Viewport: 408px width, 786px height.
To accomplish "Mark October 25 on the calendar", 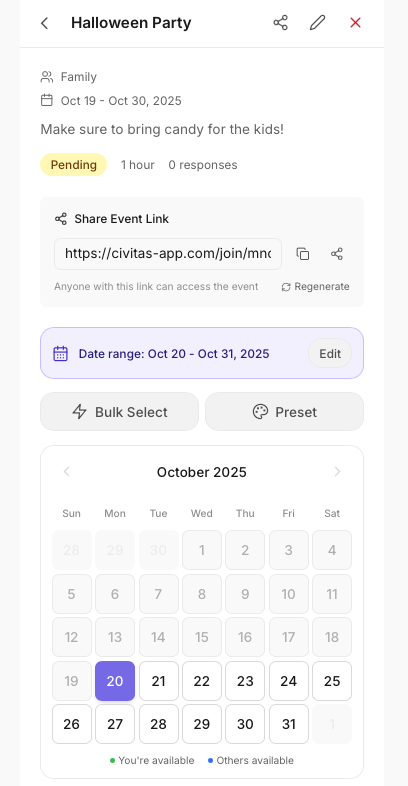I will [x=332, y=681].
